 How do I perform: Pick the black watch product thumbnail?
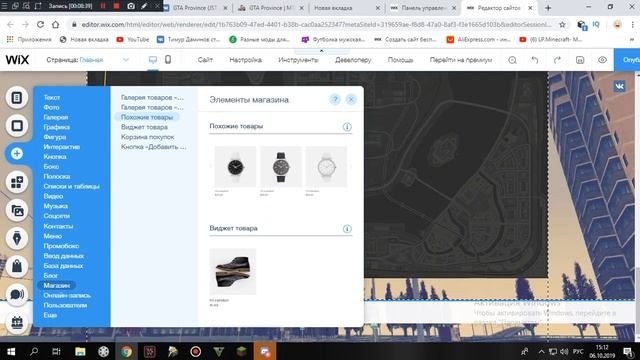(236, 167)
